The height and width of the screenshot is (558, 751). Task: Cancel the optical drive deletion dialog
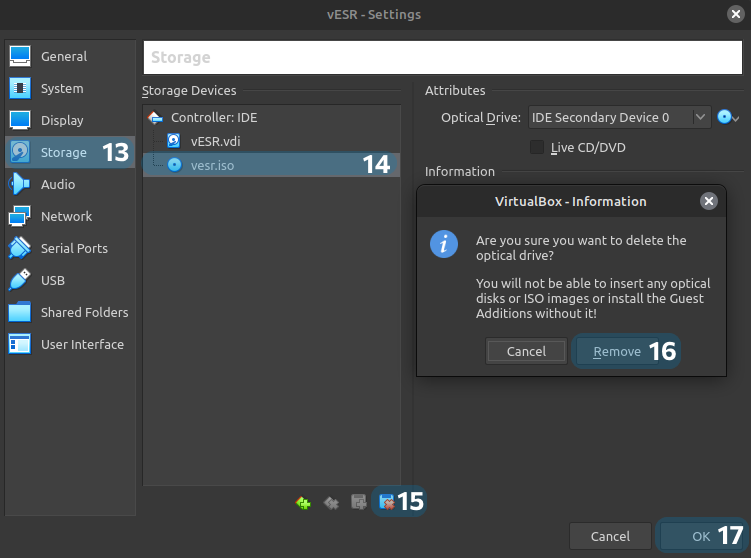tap(526, 351)
